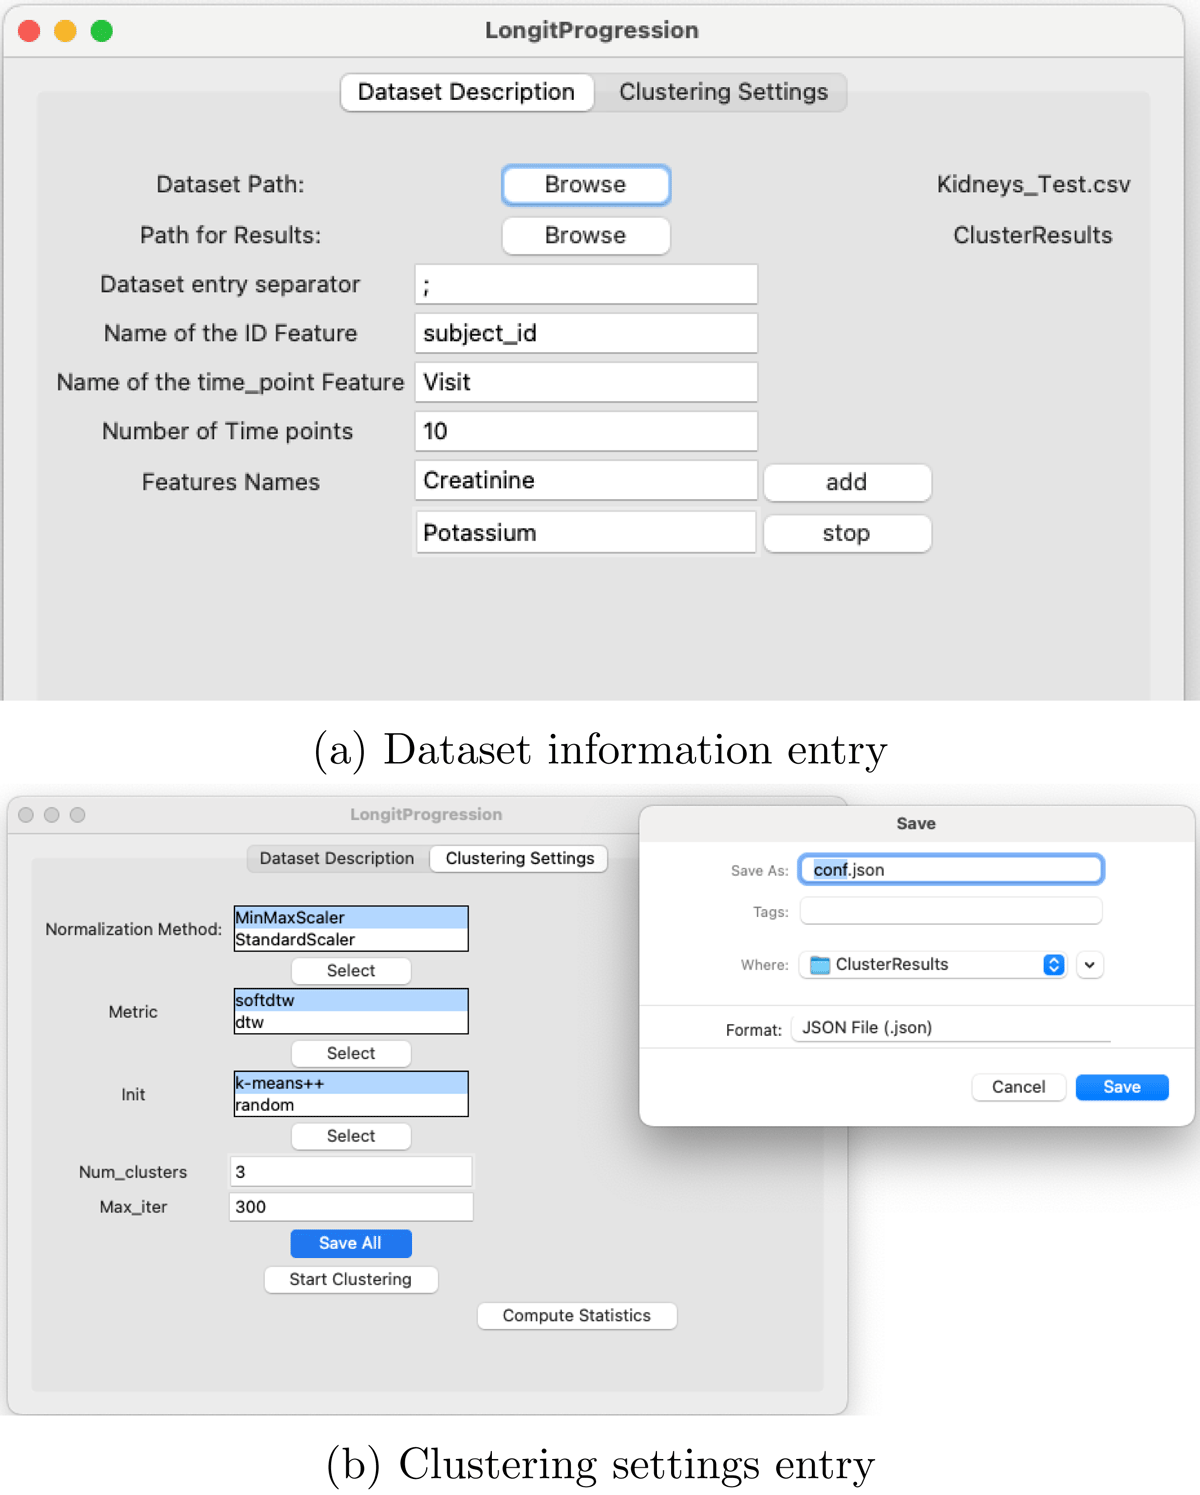This screenshot has height=1495, width=1200.
Task: Cancel the Save dialog
Action: 1018,1087
